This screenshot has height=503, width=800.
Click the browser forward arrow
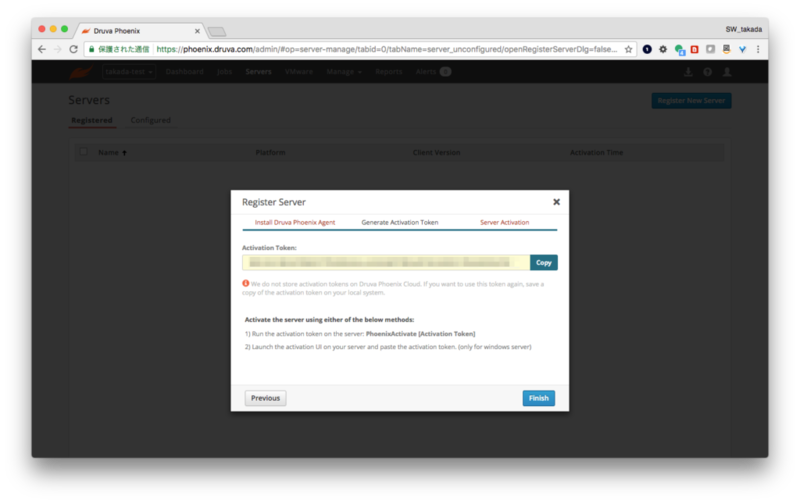coord(58,49)
